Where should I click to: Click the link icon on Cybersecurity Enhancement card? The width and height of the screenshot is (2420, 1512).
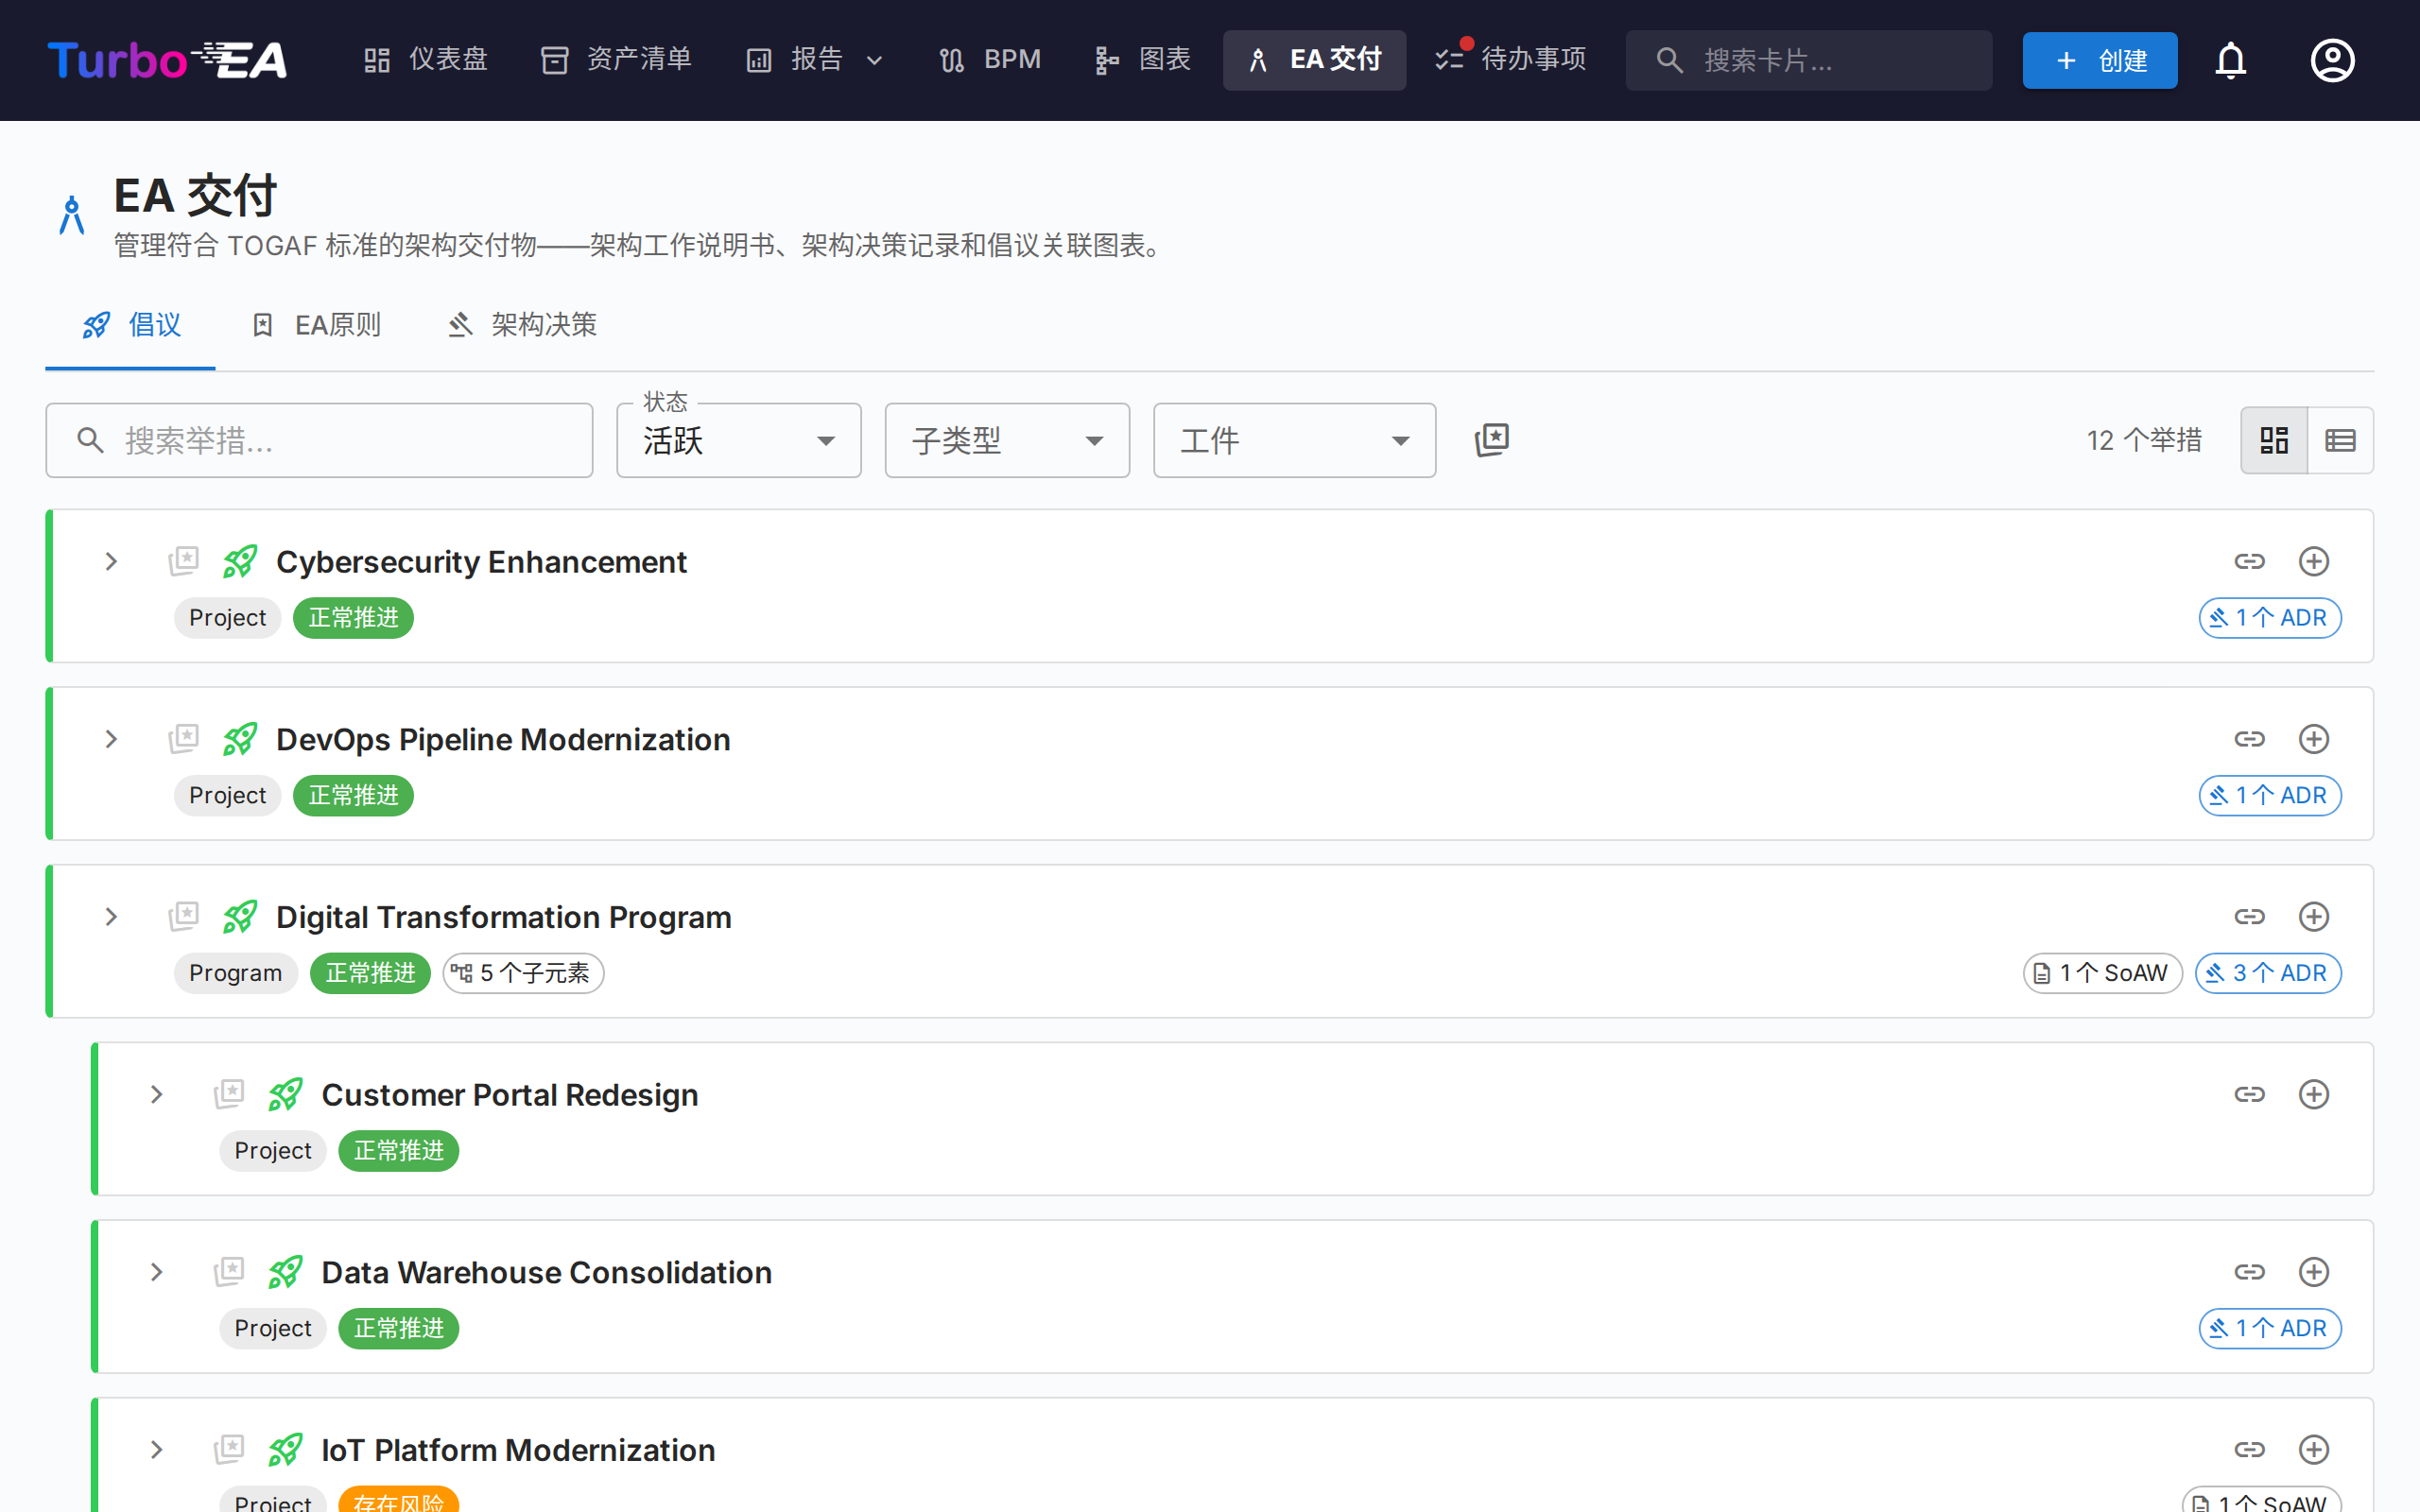[x=2249, y=561]
